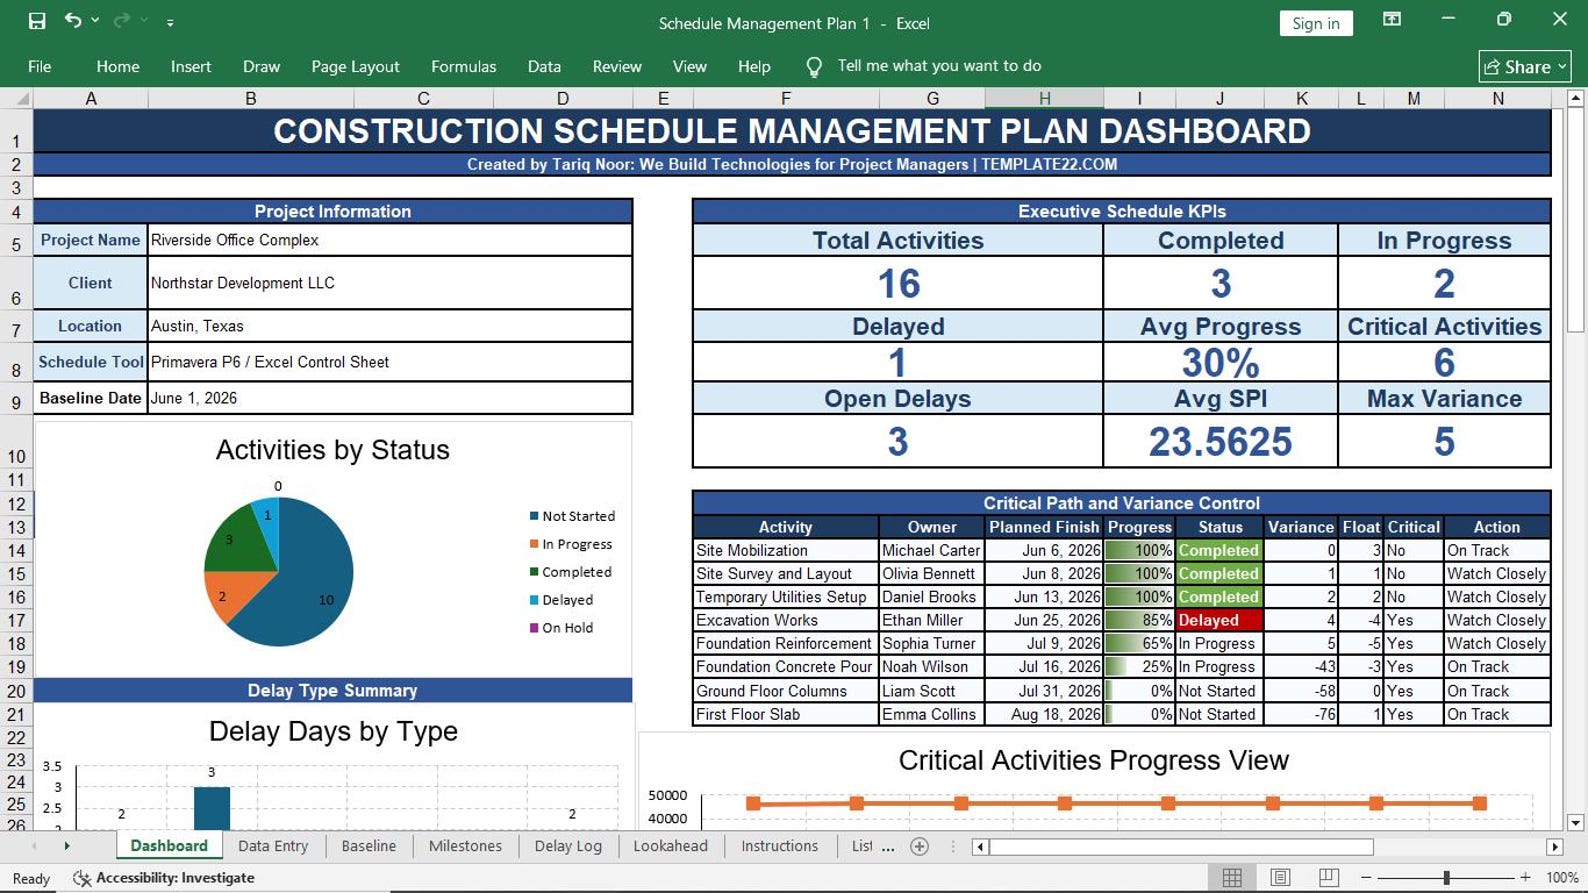
Task: Open the Delay Log sheet tab
Action: click(568, 846)
